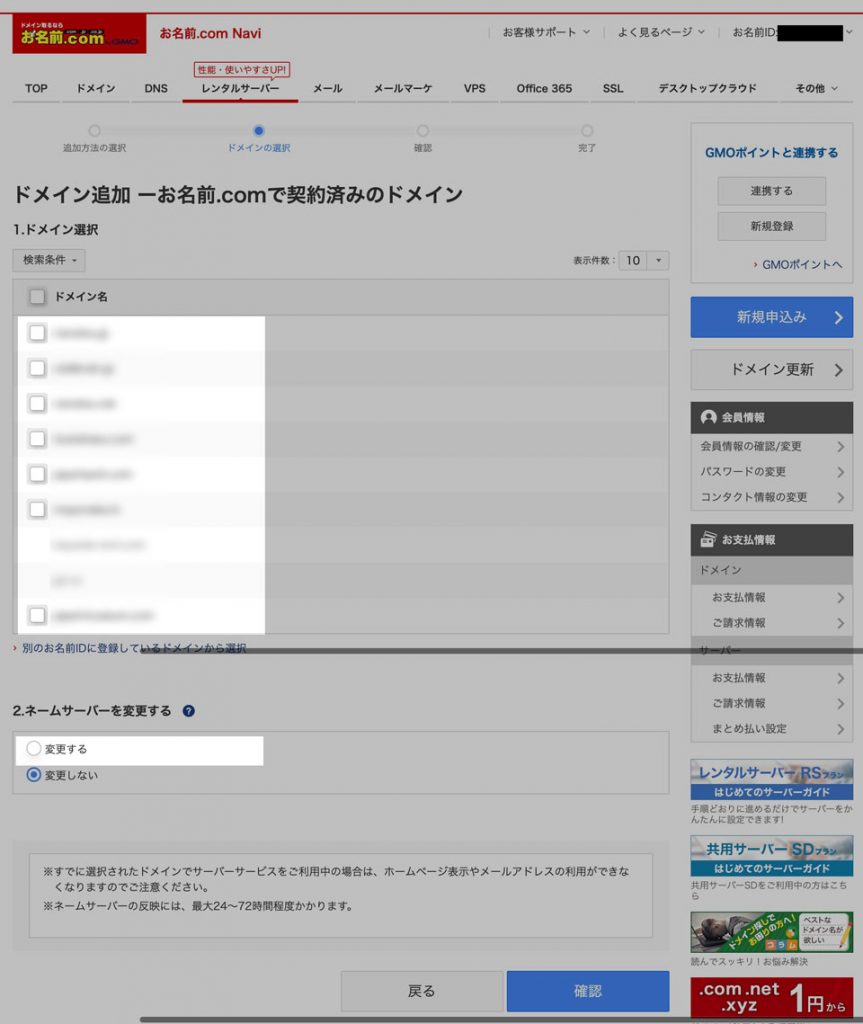The height and width of the screenshot is (1024, 863).
Task: Tick the ドメイン名 select-all checkbox
Action: pos(37,296)
